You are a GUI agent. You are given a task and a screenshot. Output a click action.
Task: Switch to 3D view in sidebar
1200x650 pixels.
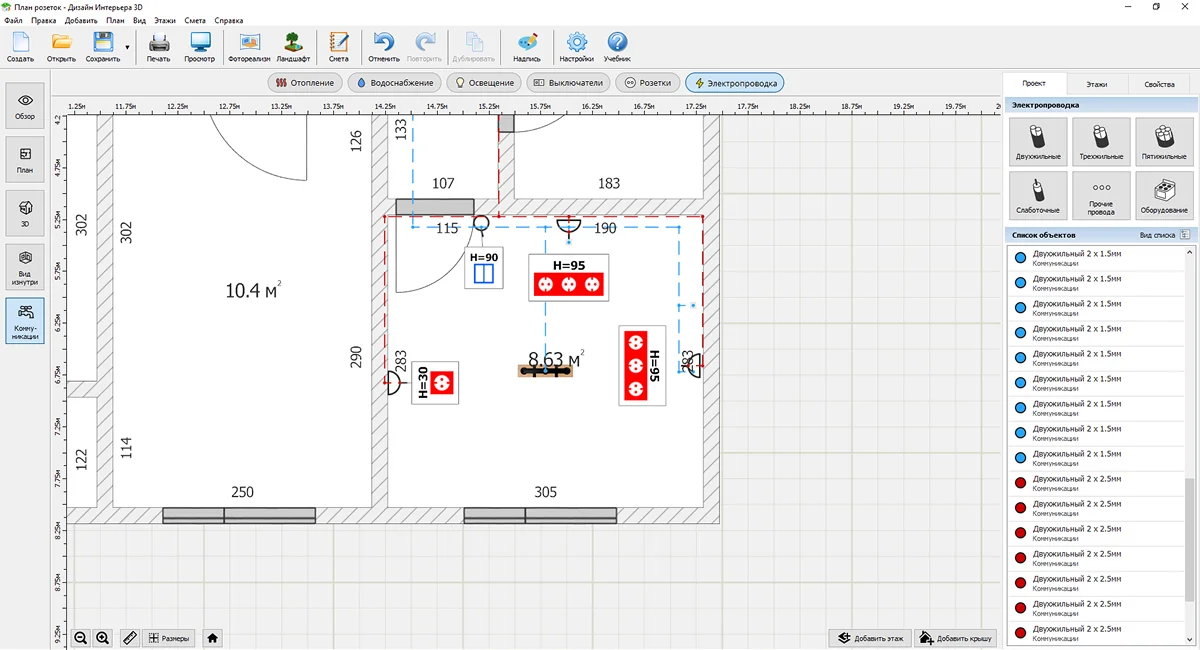coord(25,213)
